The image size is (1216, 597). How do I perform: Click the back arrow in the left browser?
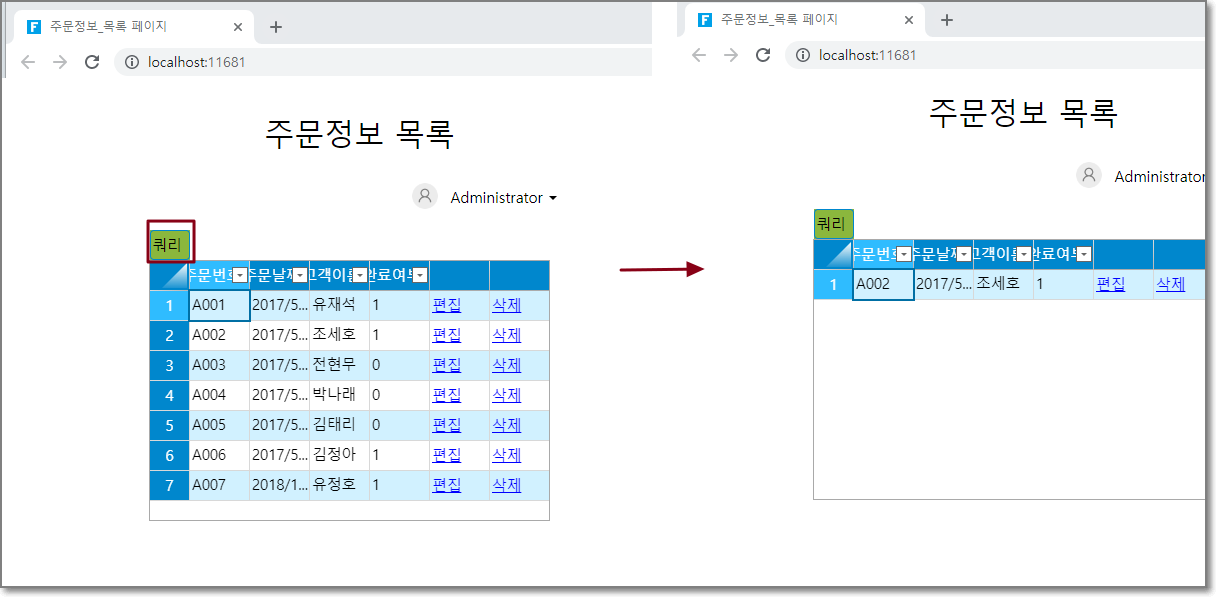(x=28, y=62)
